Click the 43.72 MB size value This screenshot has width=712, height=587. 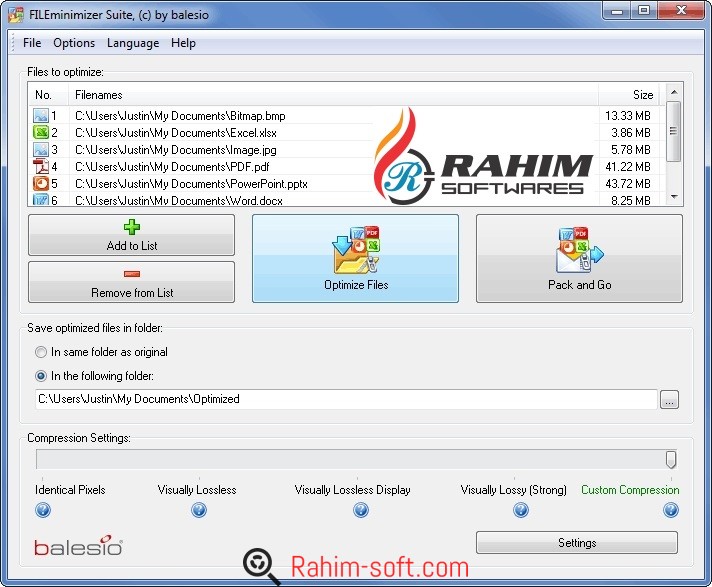click(x=628, y=184)
